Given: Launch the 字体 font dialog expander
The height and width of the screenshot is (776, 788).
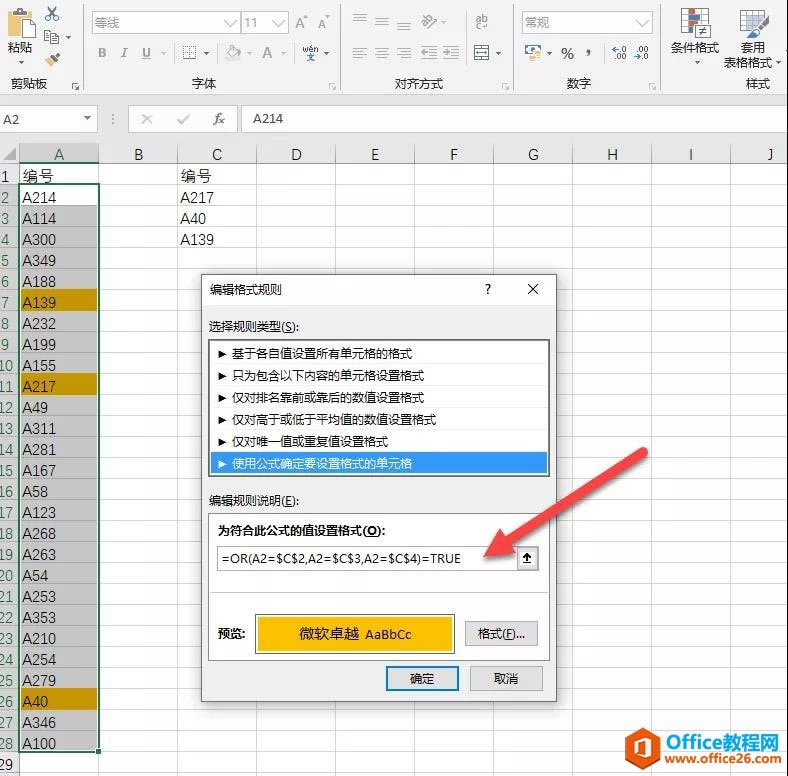Looking at the screenshot, I should [x=332, y=86].
